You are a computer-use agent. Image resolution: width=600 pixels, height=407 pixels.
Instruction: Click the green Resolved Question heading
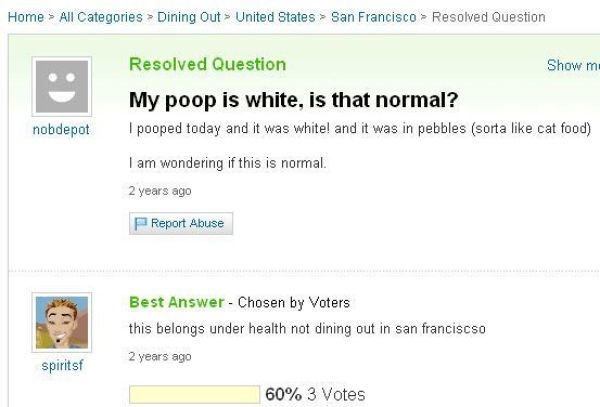[207, 64]
